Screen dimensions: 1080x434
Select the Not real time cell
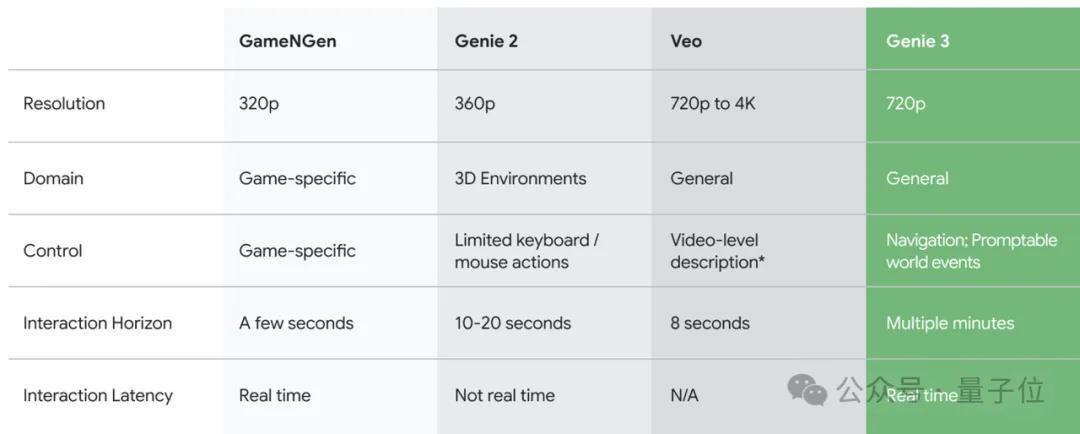coord(504,395)
